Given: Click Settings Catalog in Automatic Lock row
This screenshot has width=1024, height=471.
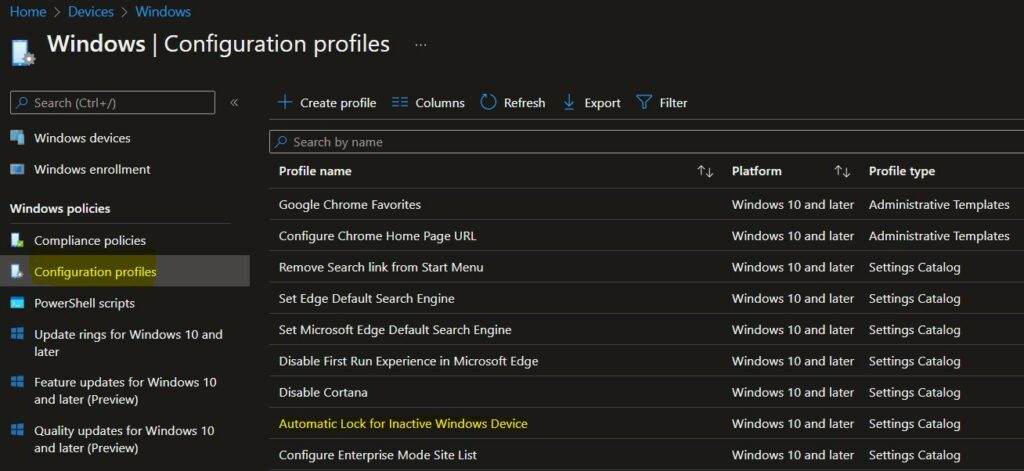Looking at the screenshot, I should point(914,424).
